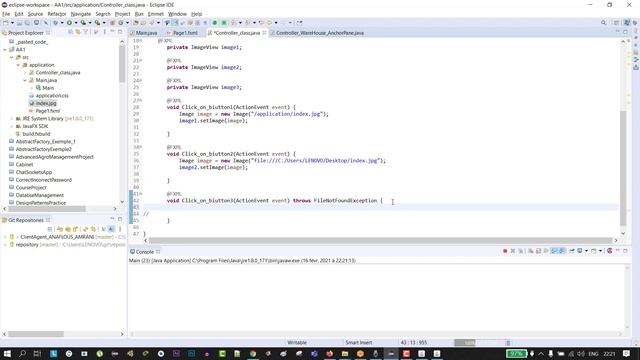The width and height of the screenshot is (640, 360).
Task: Open the File menu
Action: coord(6,14)
